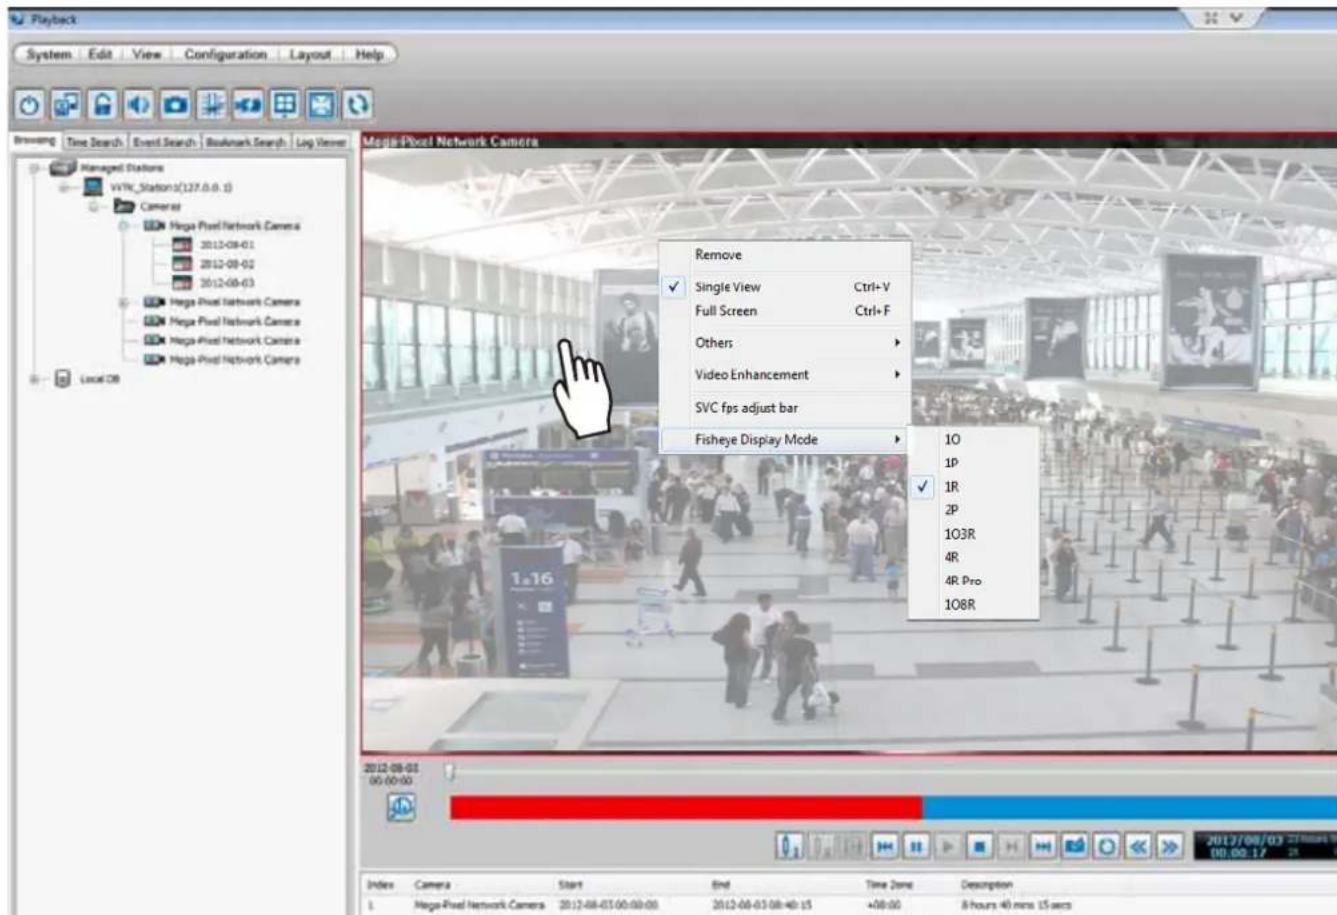Choose 1O fisheye display mode
Viewport: 1337px width, 915px height.
point(973,439)
